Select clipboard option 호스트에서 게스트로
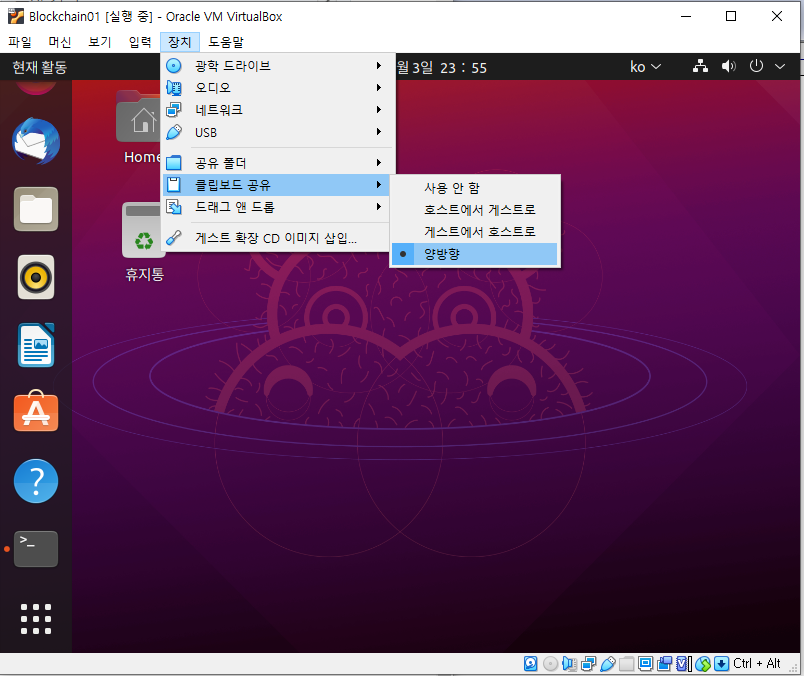 [475, 210]
